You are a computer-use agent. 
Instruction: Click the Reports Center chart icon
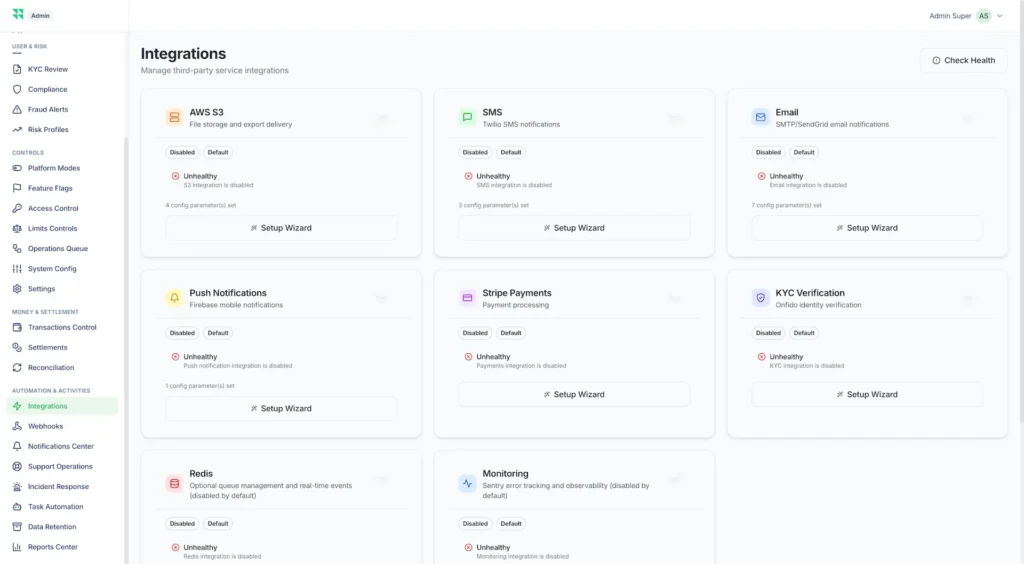17,547
